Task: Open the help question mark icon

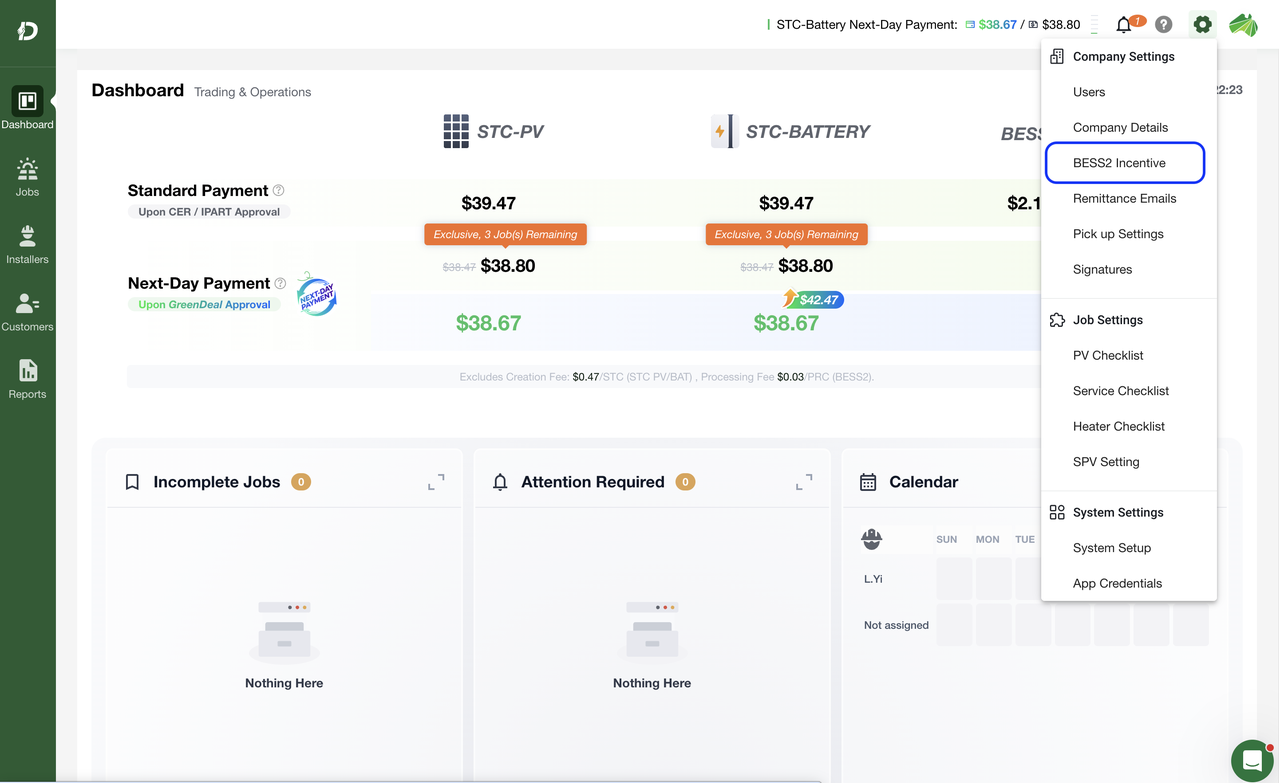Action: [1164, 25]
